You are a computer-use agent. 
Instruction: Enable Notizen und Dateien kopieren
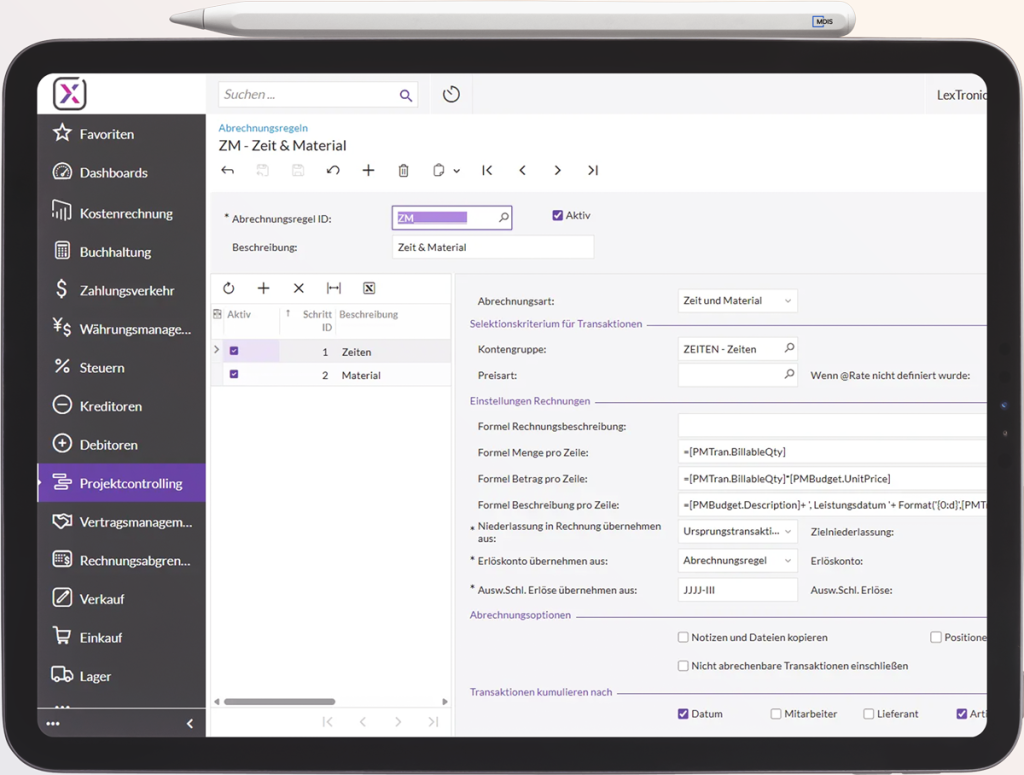pyautogui.click(x=683, y=637)
